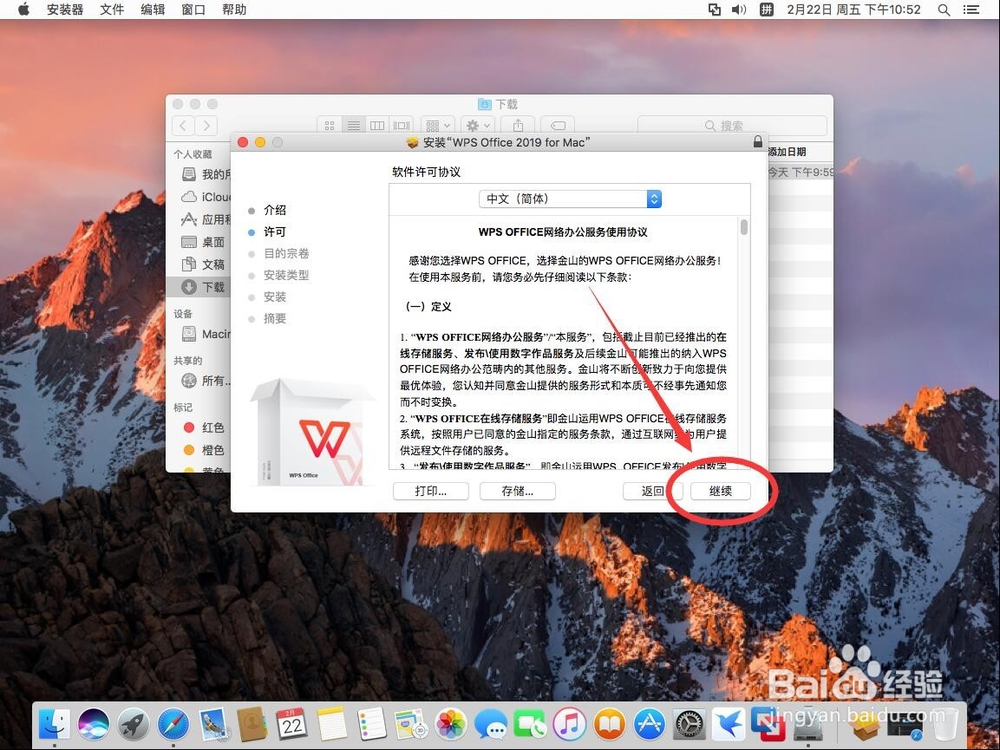Screen dimensions: 1000x750
Task: Switch Finder to icon view
Action: tap(329, 126)
